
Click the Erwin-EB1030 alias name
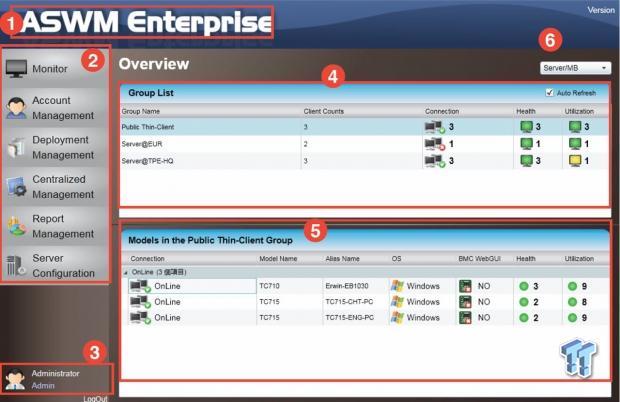(x=347, y=286)
